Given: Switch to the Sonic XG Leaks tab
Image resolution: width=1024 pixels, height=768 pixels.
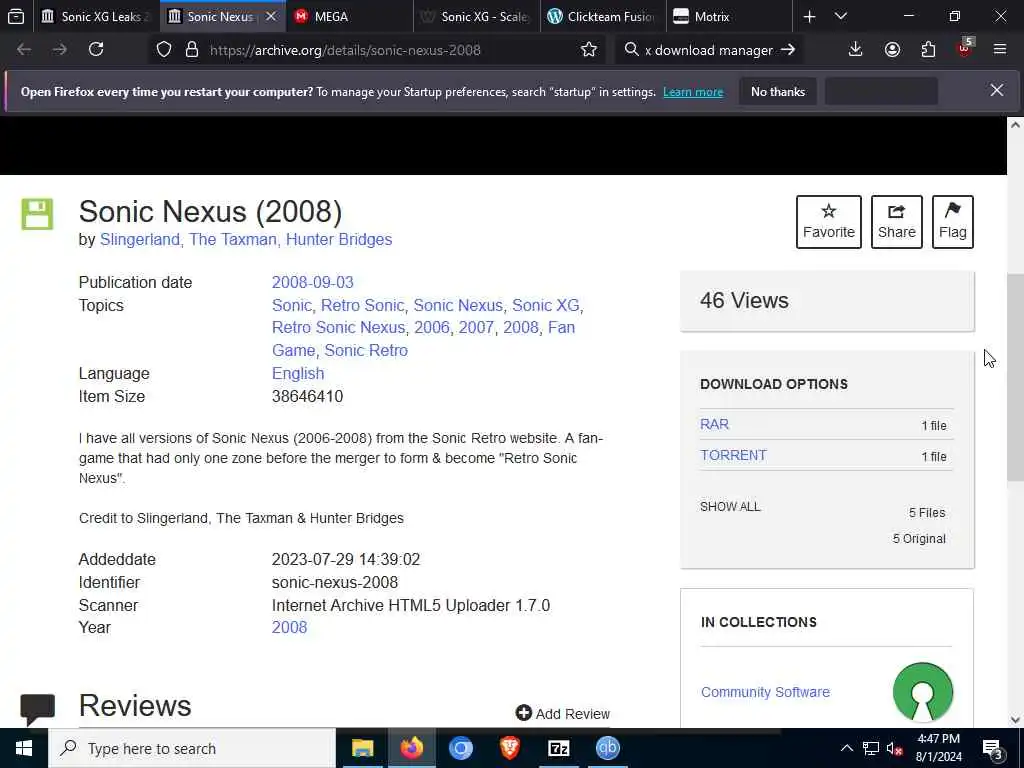Looking at the screenshot, I should pos(95,16).
